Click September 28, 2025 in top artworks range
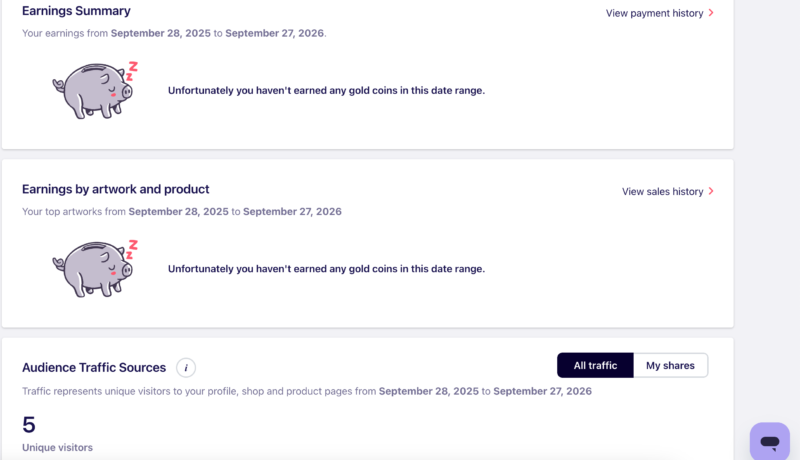 [x=178, y=212]
